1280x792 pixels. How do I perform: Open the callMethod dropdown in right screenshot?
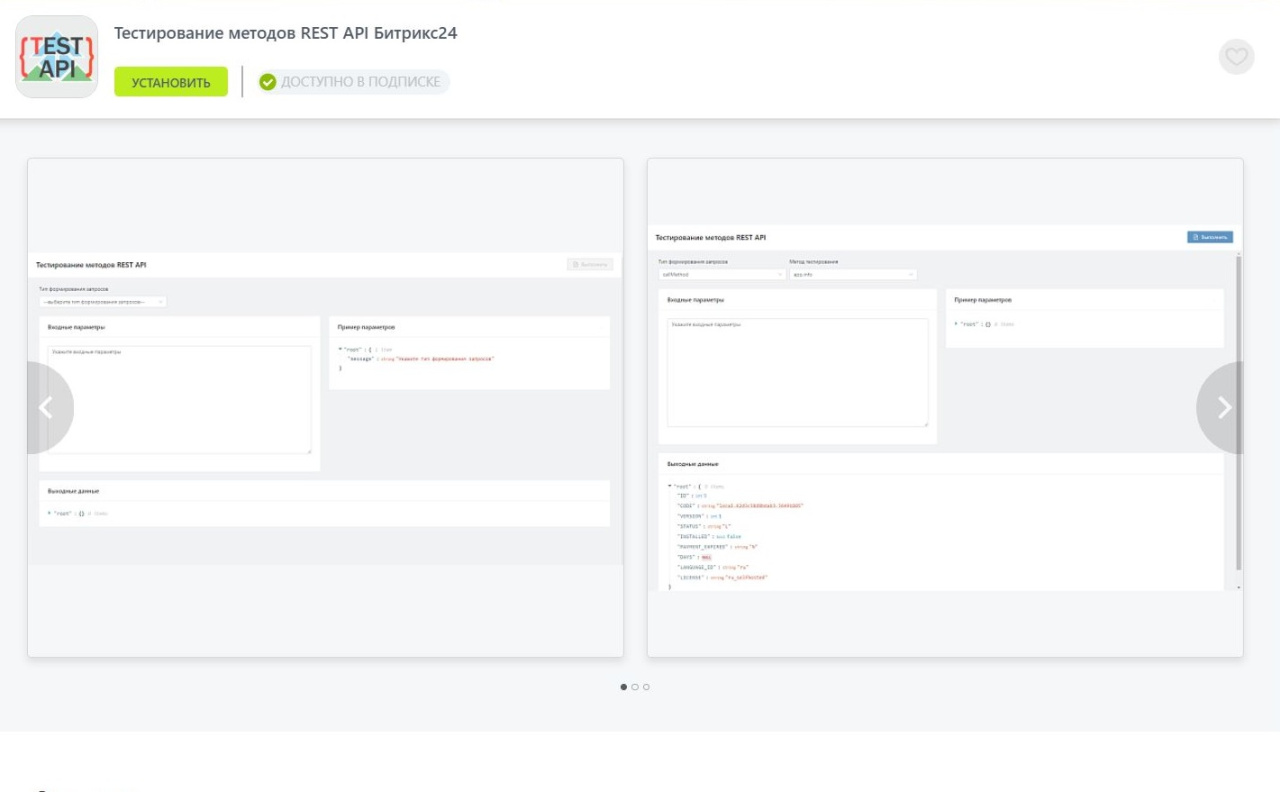click(721, 274)
